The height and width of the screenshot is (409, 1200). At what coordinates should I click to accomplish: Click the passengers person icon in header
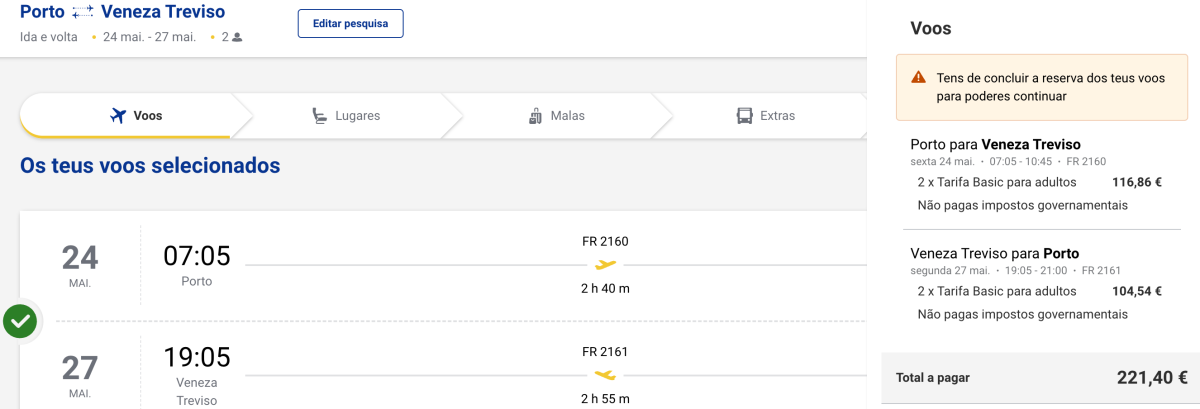pyautogui.click(x=238, y=37)
